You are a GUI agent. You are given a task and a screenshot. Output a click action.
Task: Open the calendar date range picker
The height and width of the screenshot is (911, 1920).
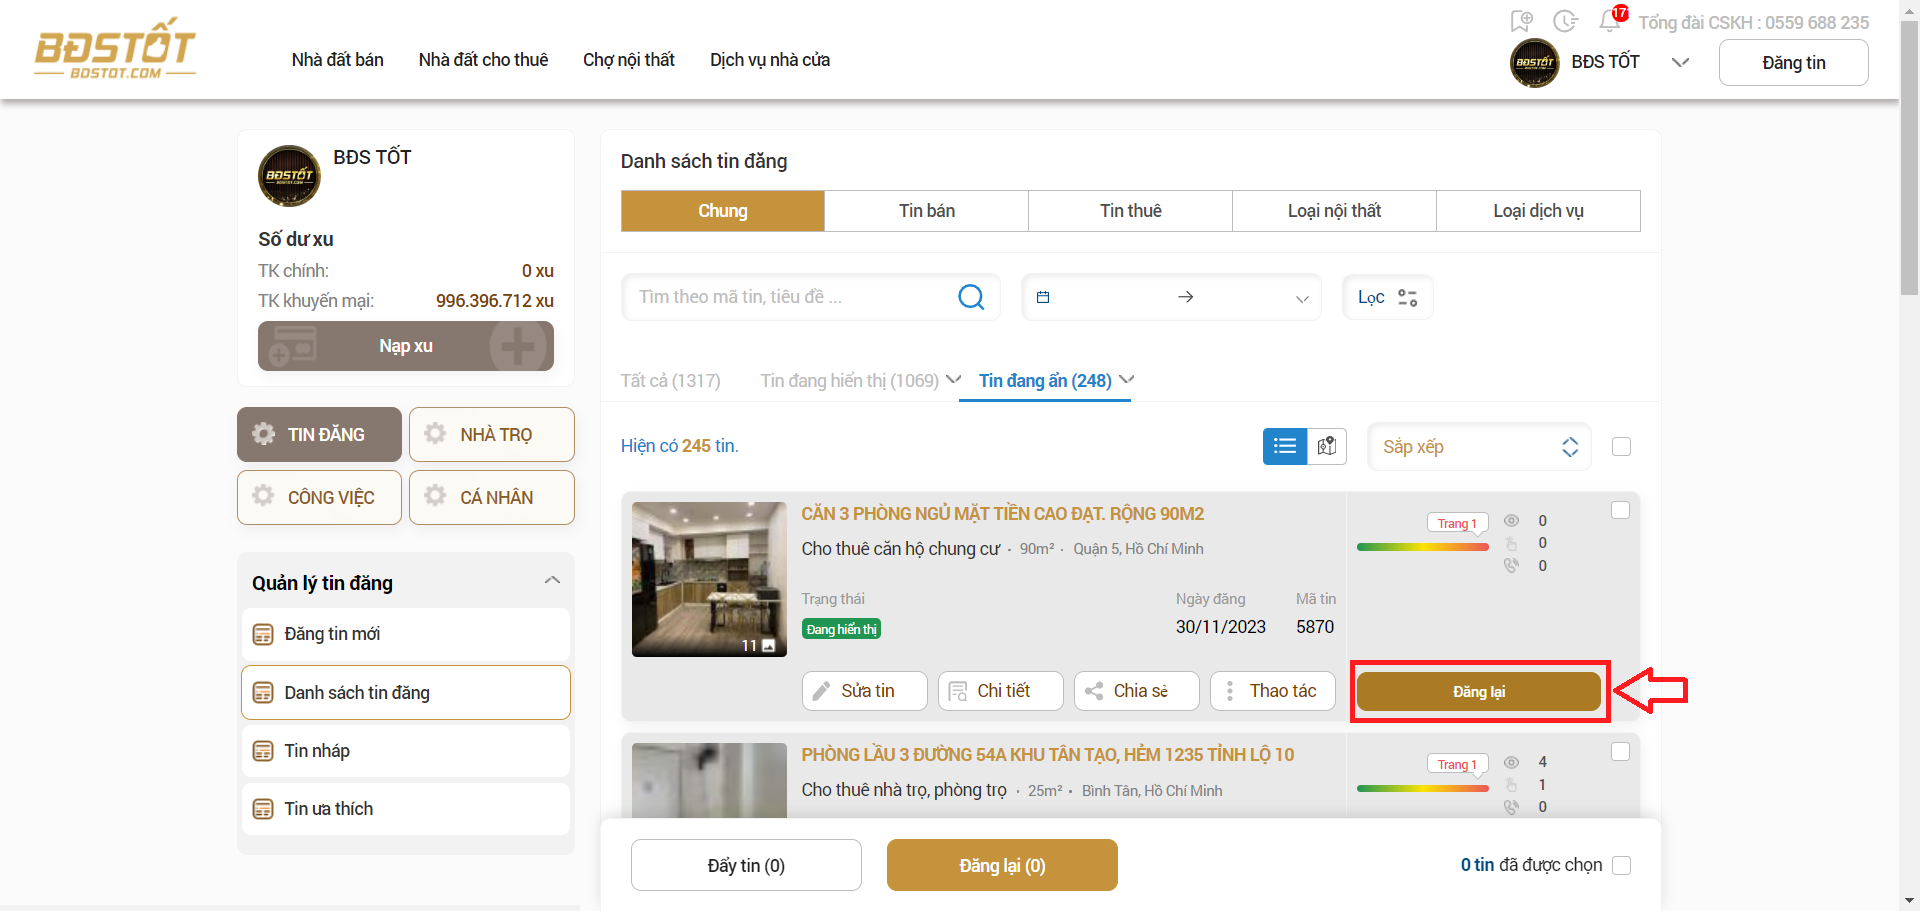1171,297
